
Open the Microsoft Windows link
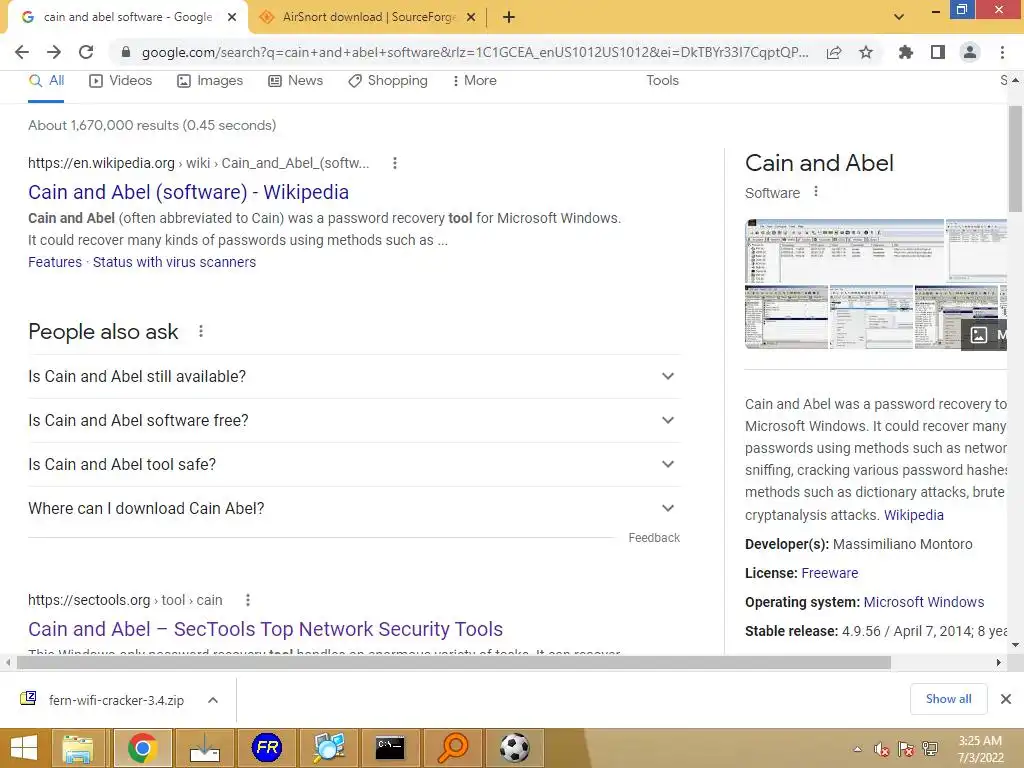(x=923, y=602)
